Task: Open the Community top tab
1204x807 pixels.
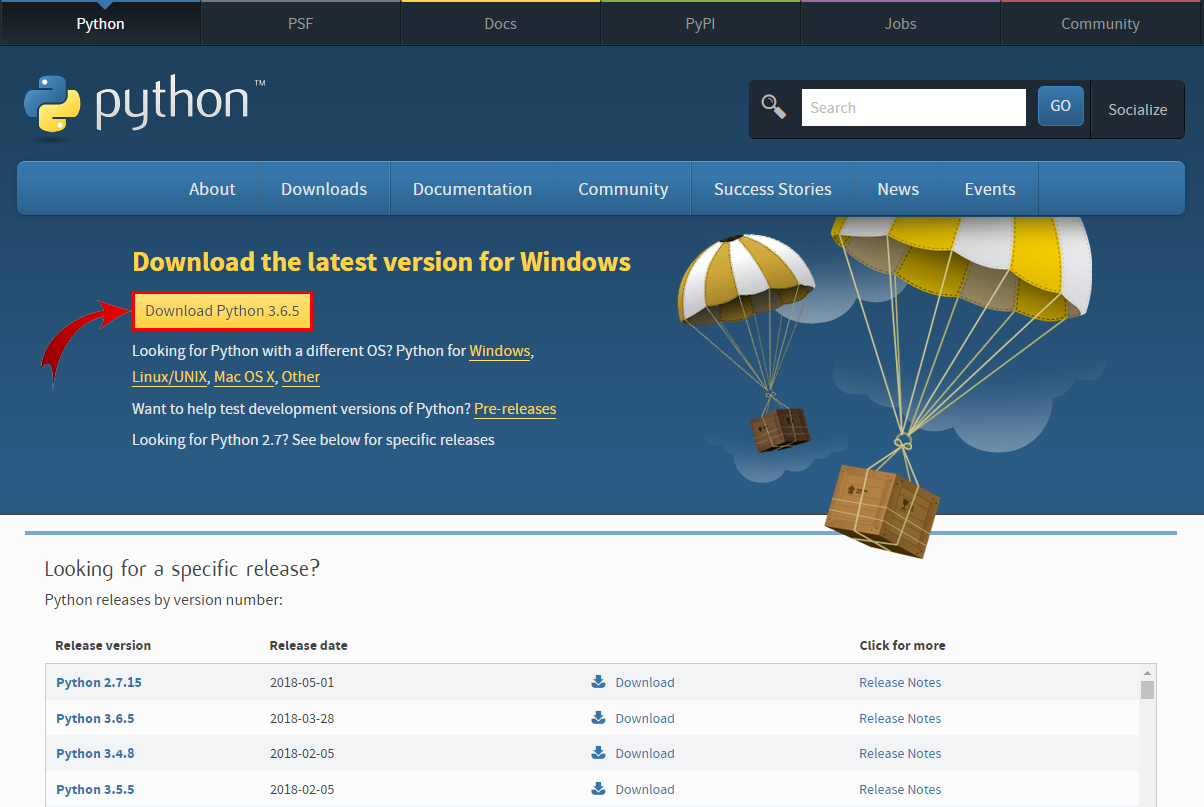Action: coord(1101,23)
